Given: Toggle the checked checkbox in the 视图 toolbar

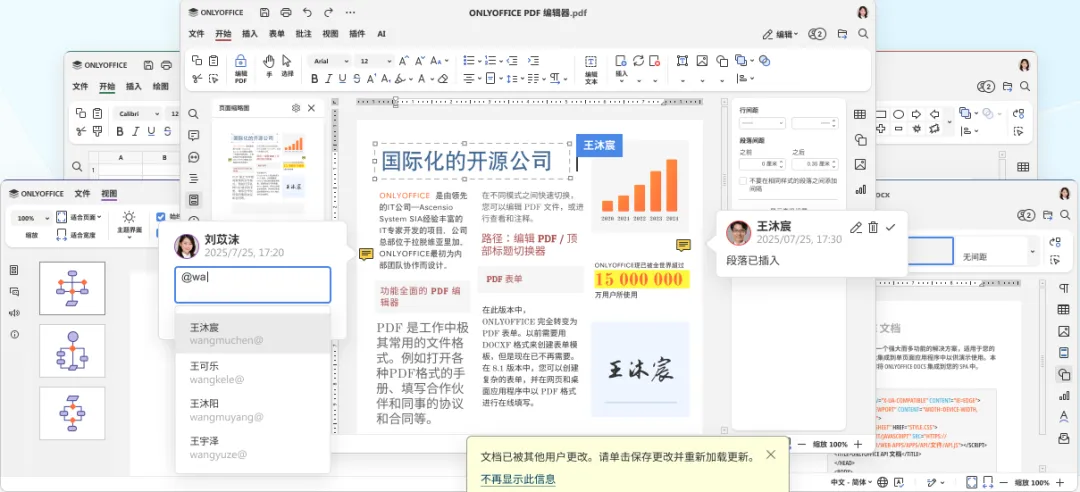Looking at the screenshot, I should (160, 217).
